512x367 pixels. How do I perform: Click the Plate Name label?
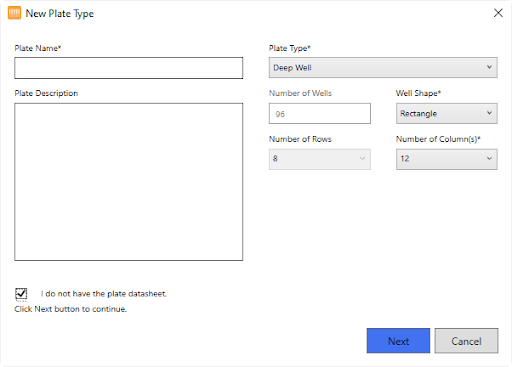(38, 48)
